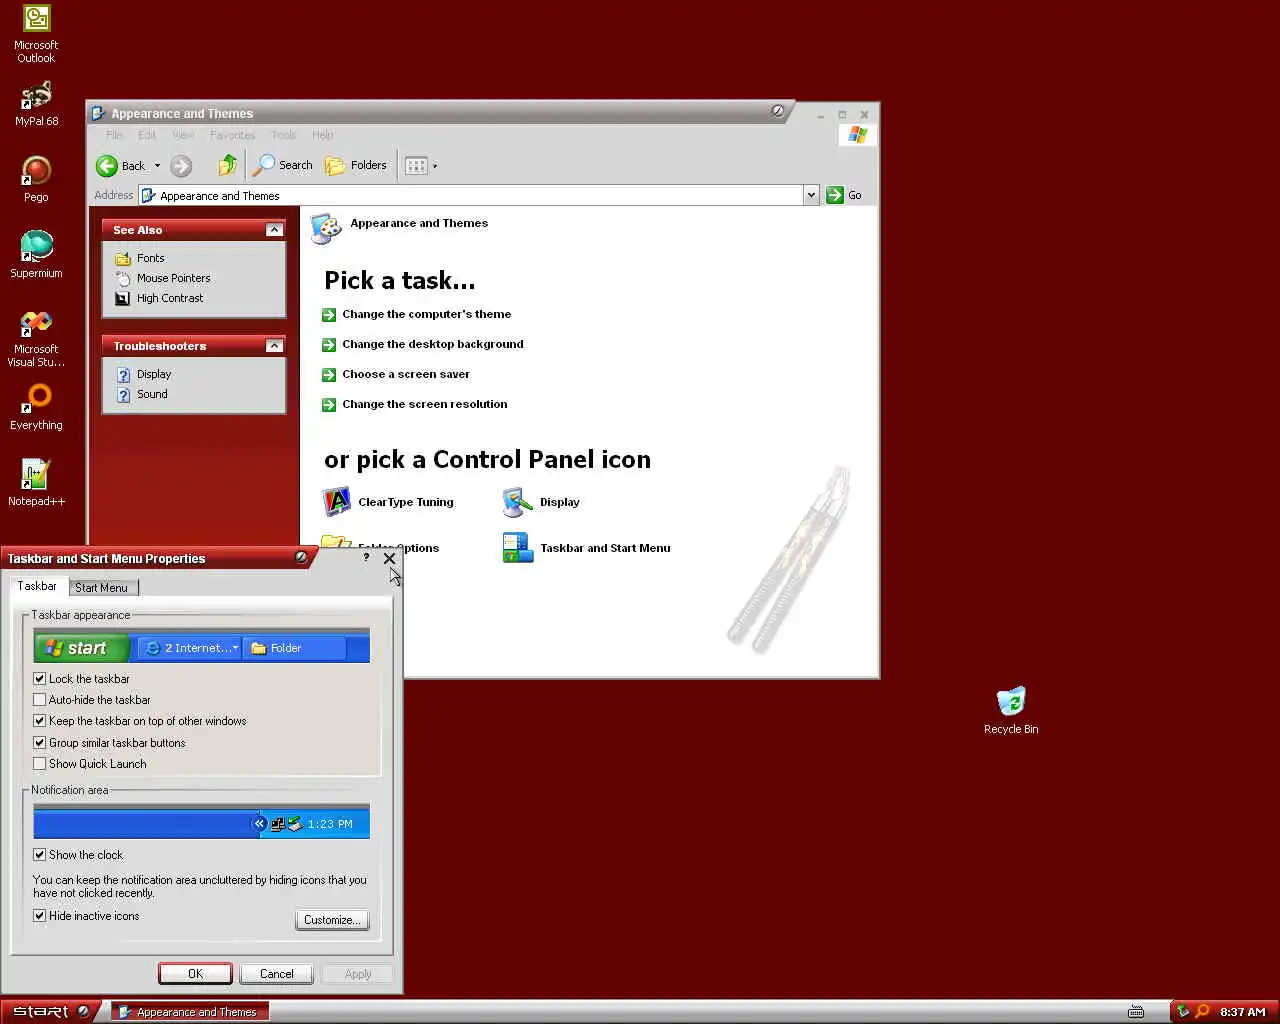This screenshot has width=1280, height=1024.
Task: Click the taskbar clock 8:37 AM
Action: coord(1242,1012)
